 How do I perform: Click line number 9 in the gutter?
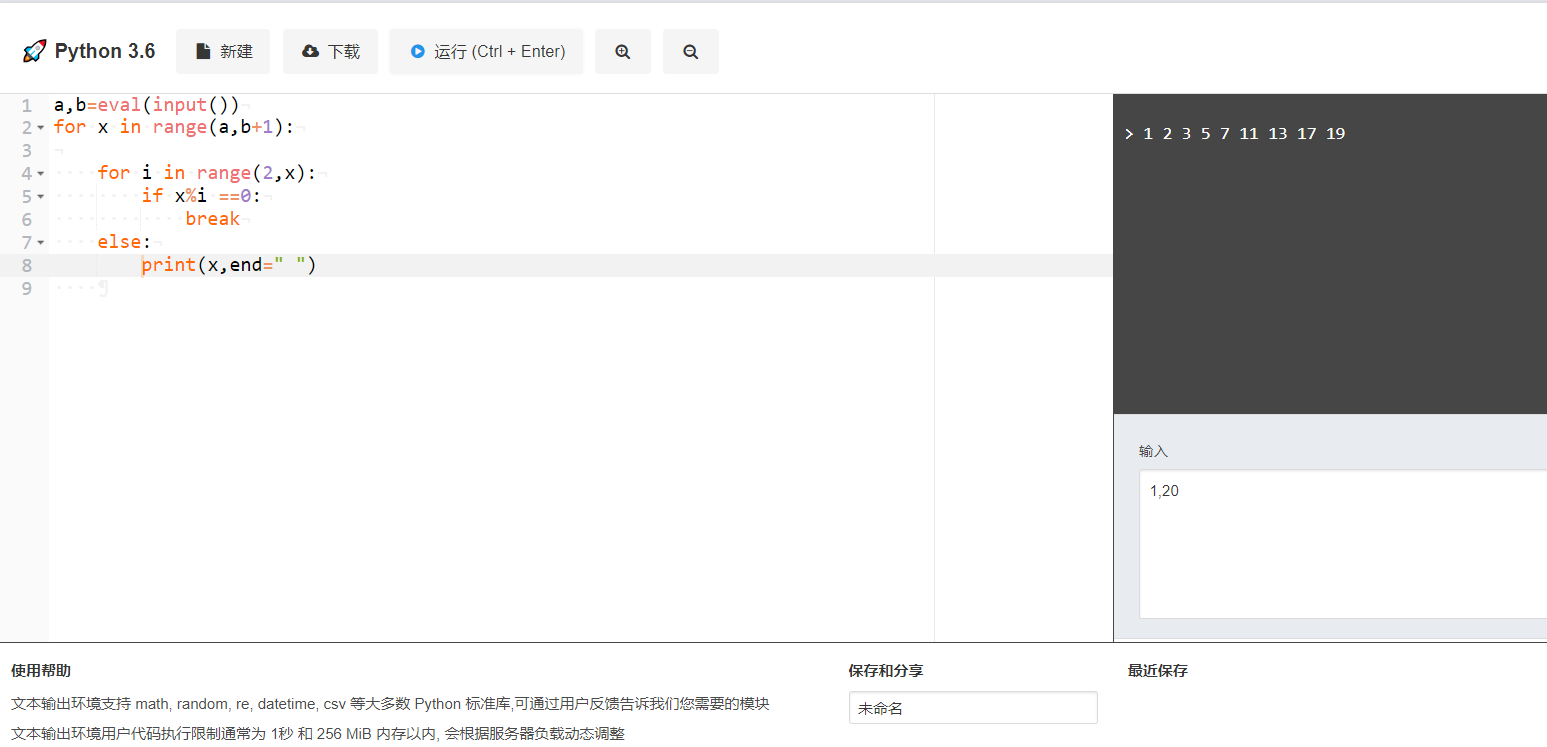(26, 288)
